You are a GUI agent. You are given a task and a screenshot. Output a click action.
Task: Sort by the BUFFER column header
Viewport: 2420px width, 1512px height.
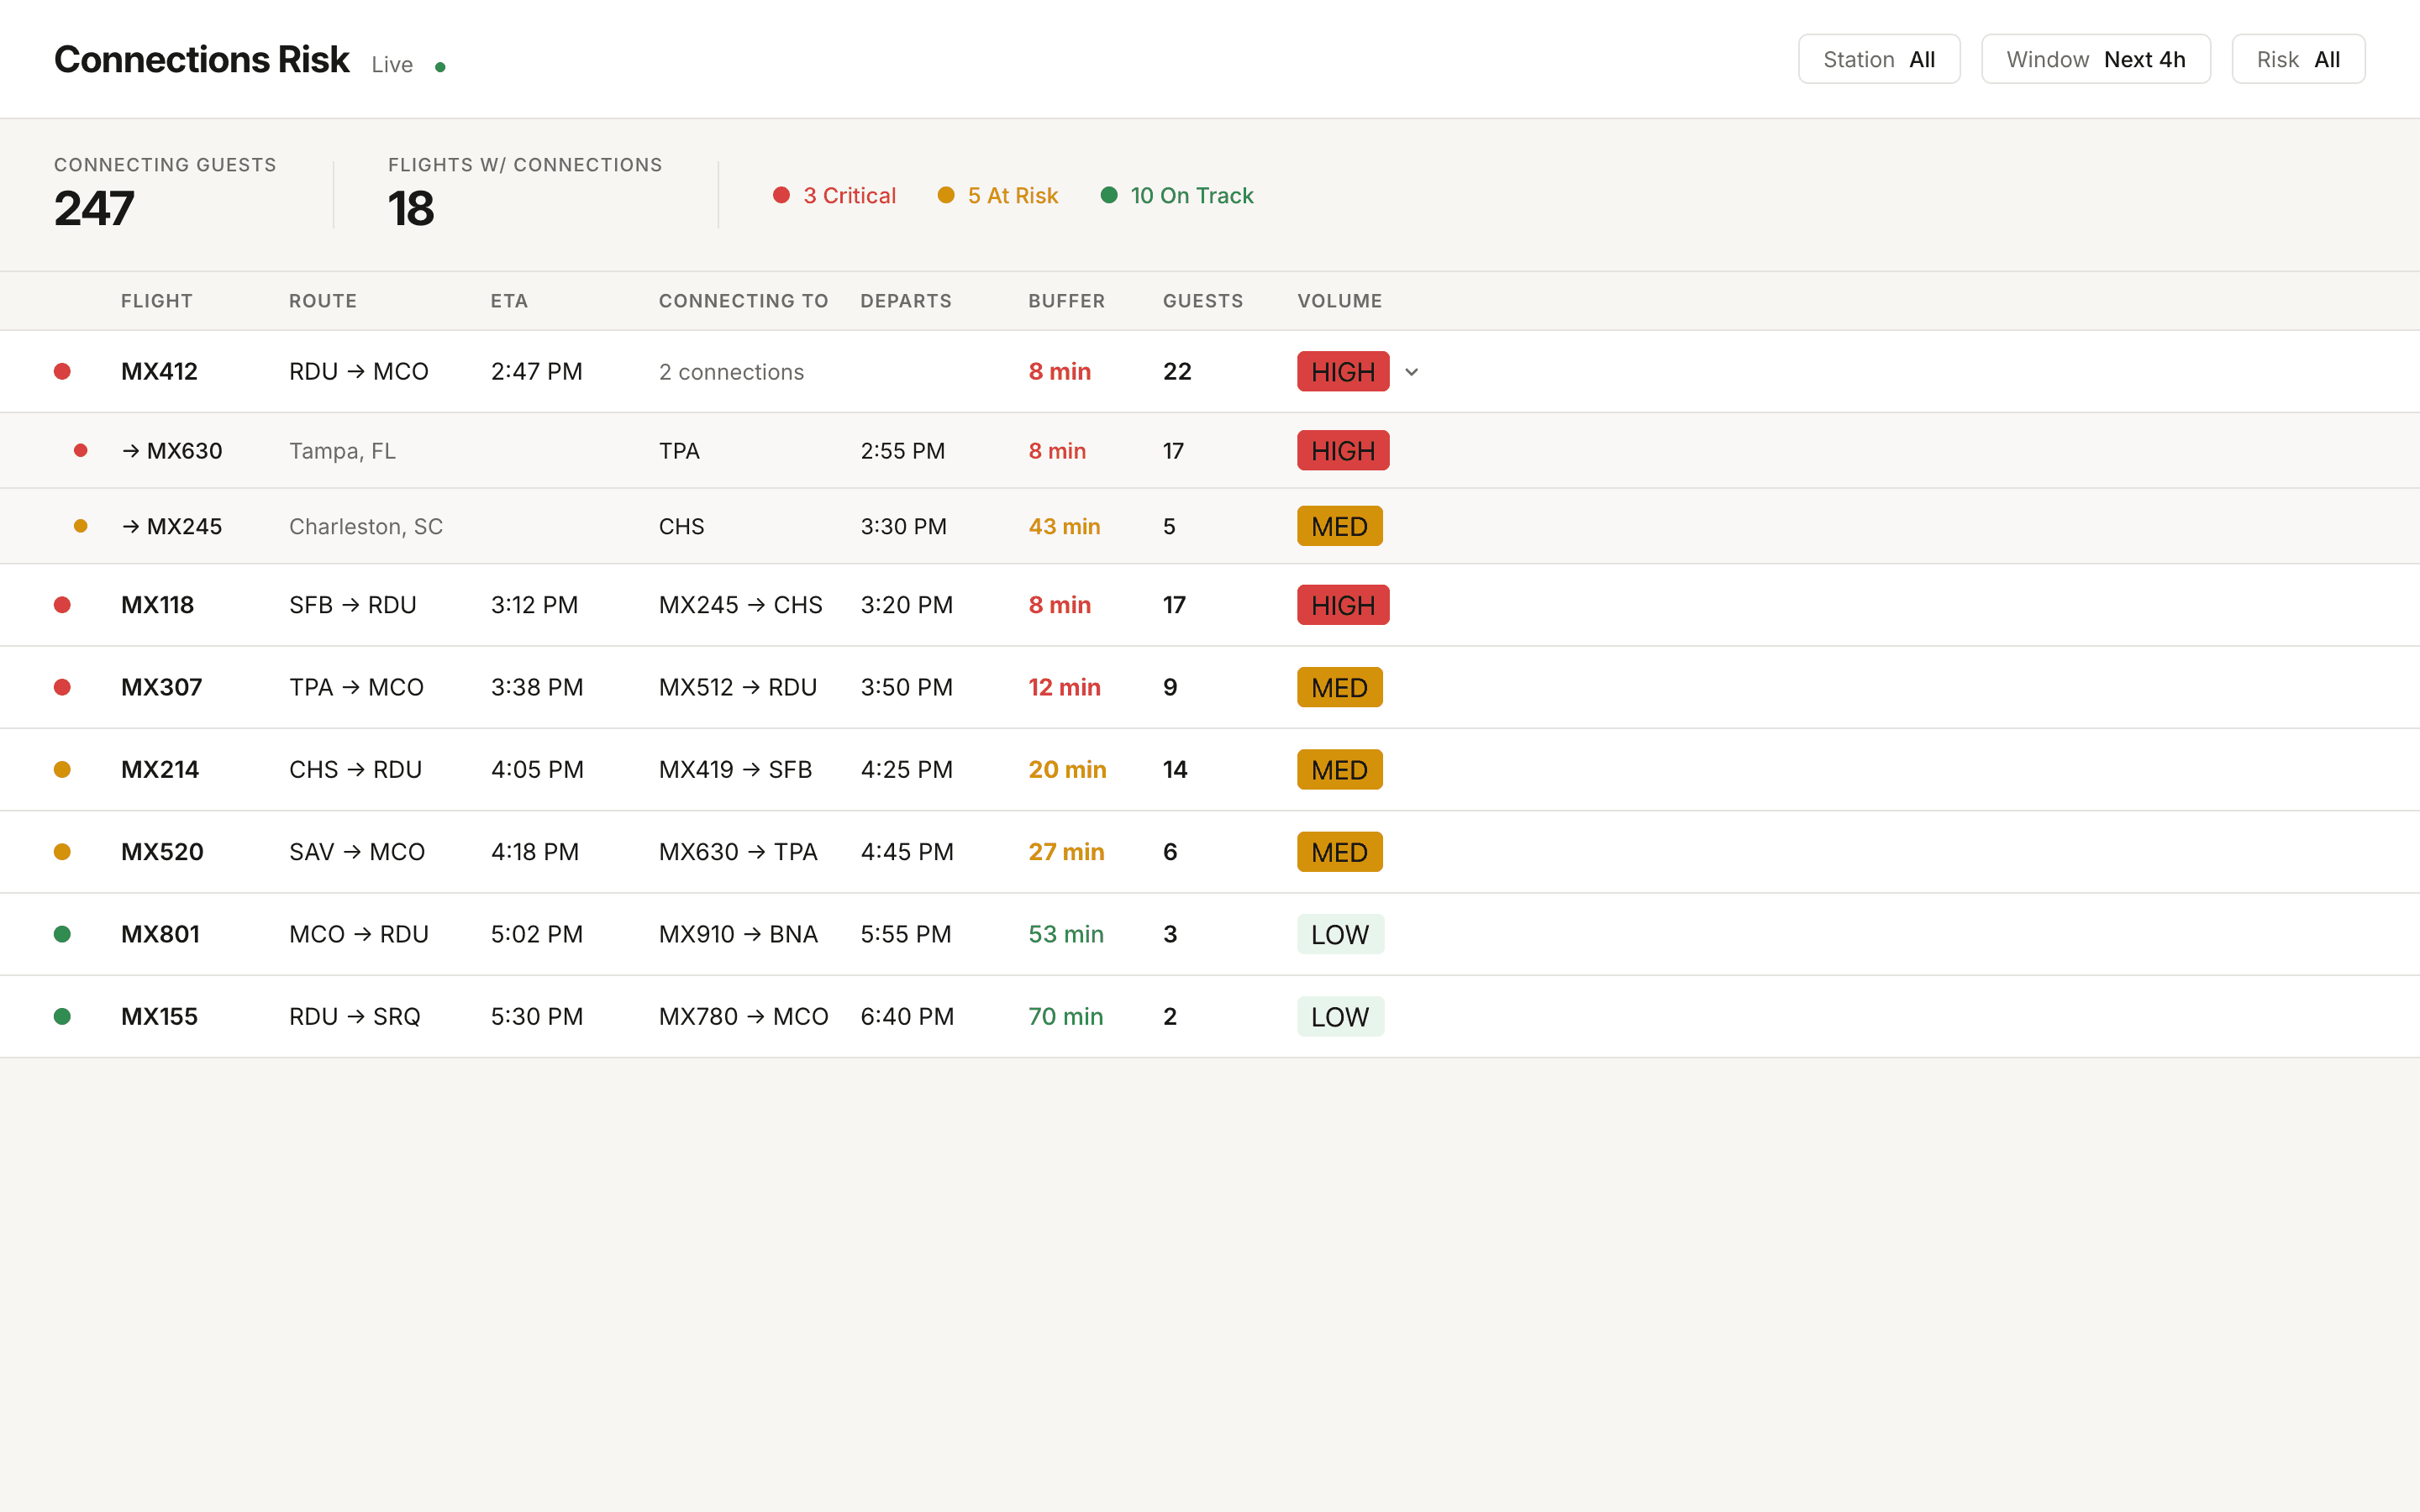tap(1066, 301)
